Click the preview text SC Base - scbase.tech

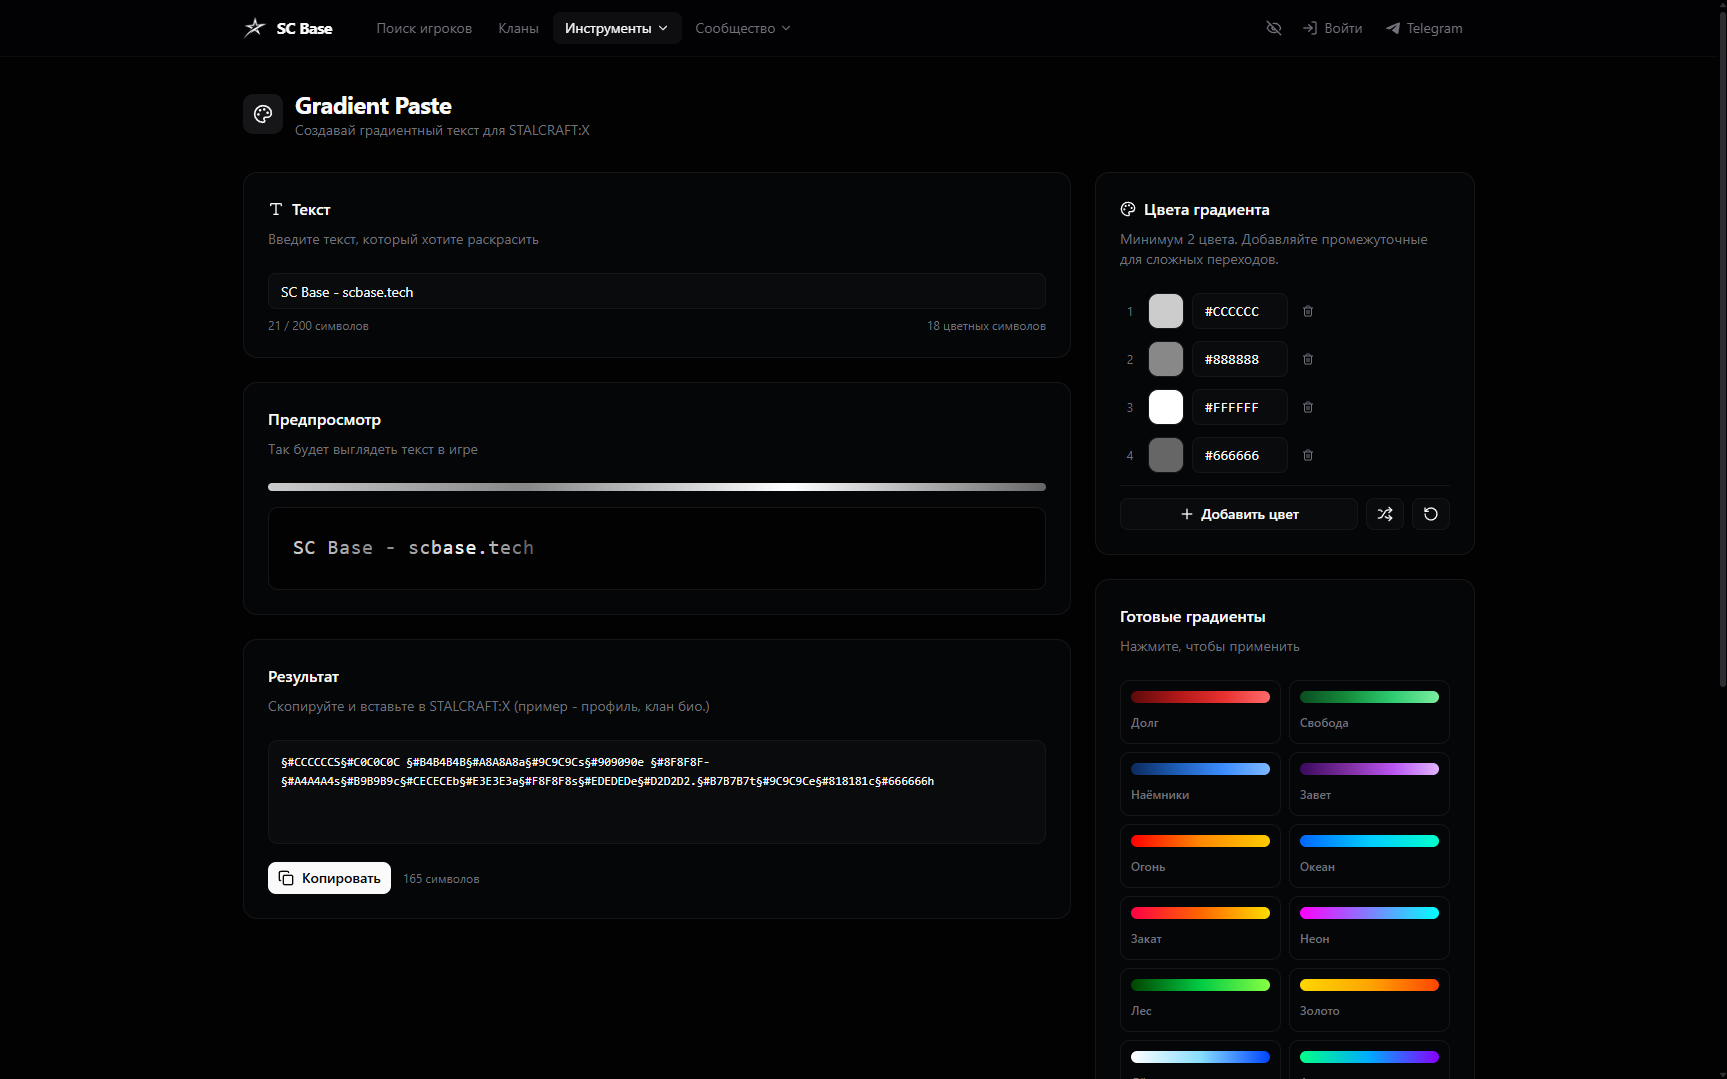click(x=413, y=548)
